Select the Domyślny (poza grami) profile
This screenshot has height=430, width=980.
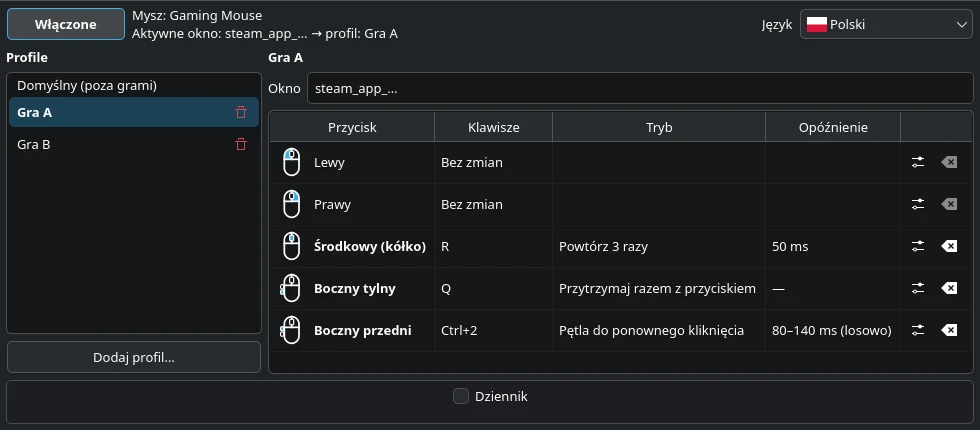134,86
